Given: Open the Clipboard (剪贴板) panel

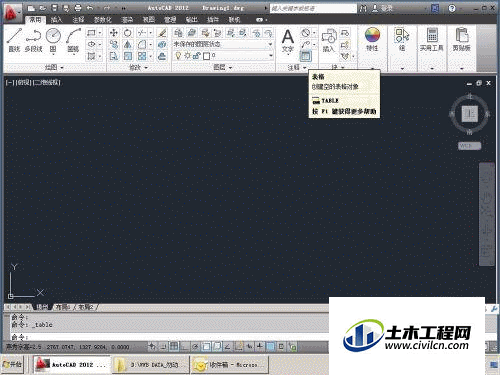Looking at the screenshot, I should coord(461,39).
